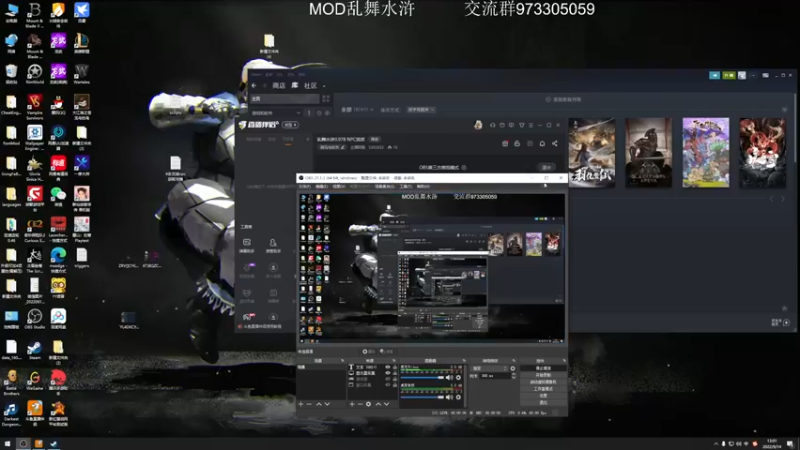Open the Warnales desktop shortcut

[82, 74]
